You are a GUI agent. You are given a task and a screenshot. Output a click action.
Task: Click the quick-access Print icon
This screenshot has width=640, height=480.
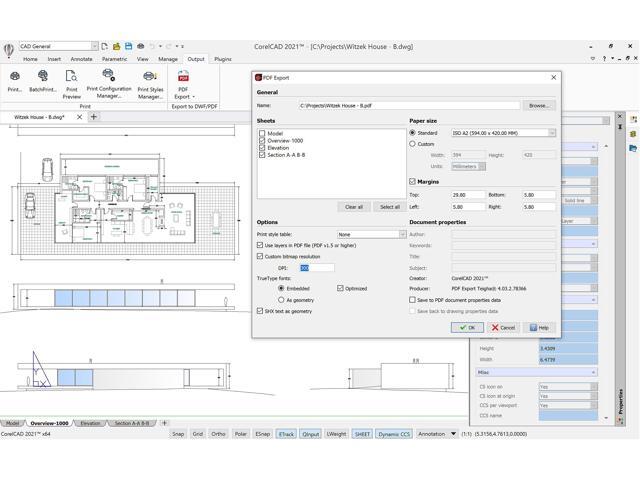(141, 46)
